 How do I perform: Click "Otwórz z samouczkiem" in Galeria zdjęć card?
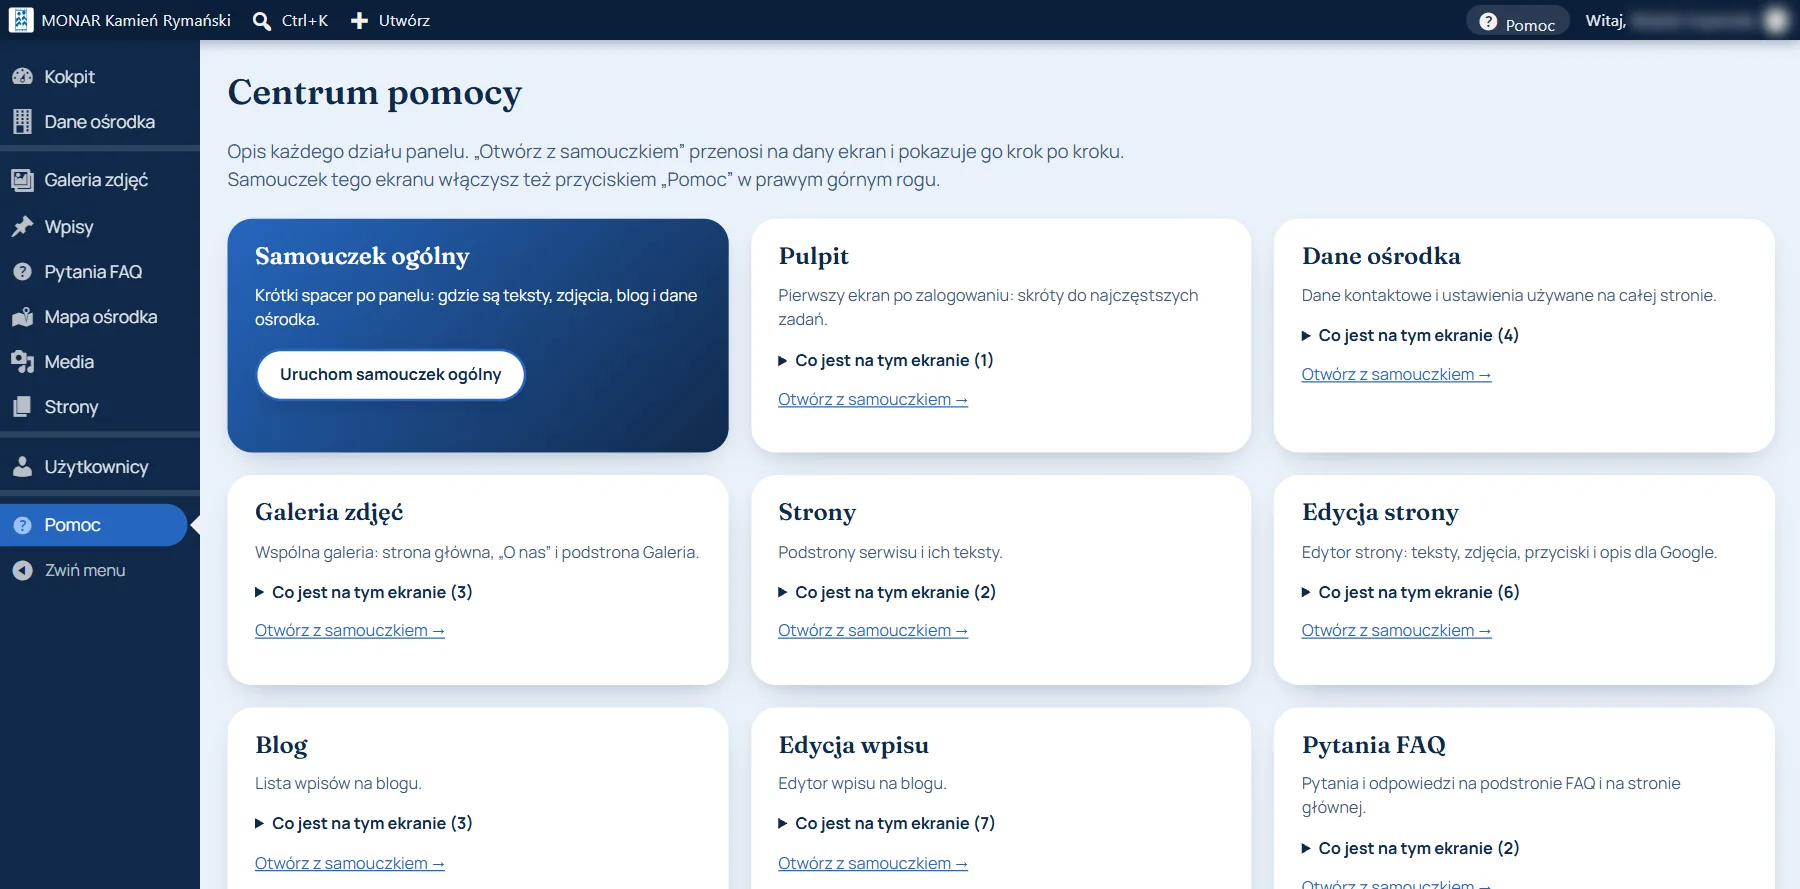tap(350, 630)
